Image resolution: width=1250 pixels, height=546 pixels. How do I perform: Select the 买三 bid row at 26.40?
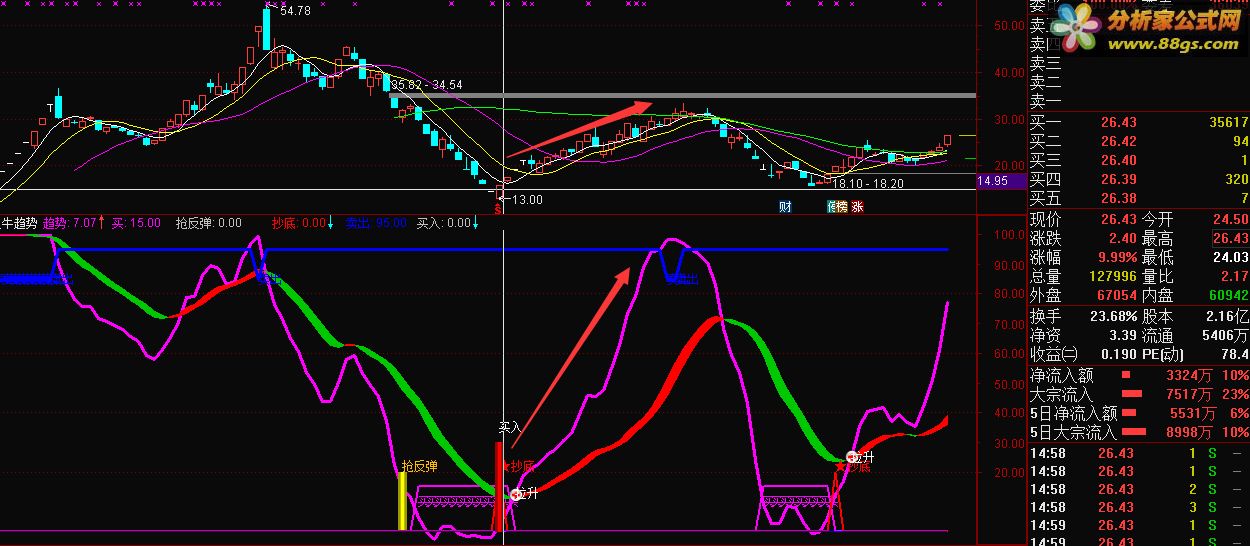tap(1139, 160)
